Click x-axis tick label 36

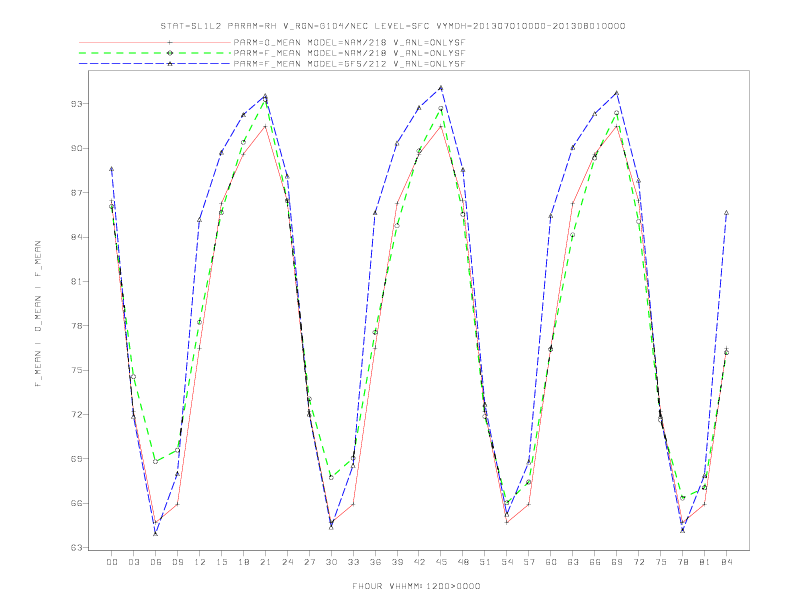(375, 562)
